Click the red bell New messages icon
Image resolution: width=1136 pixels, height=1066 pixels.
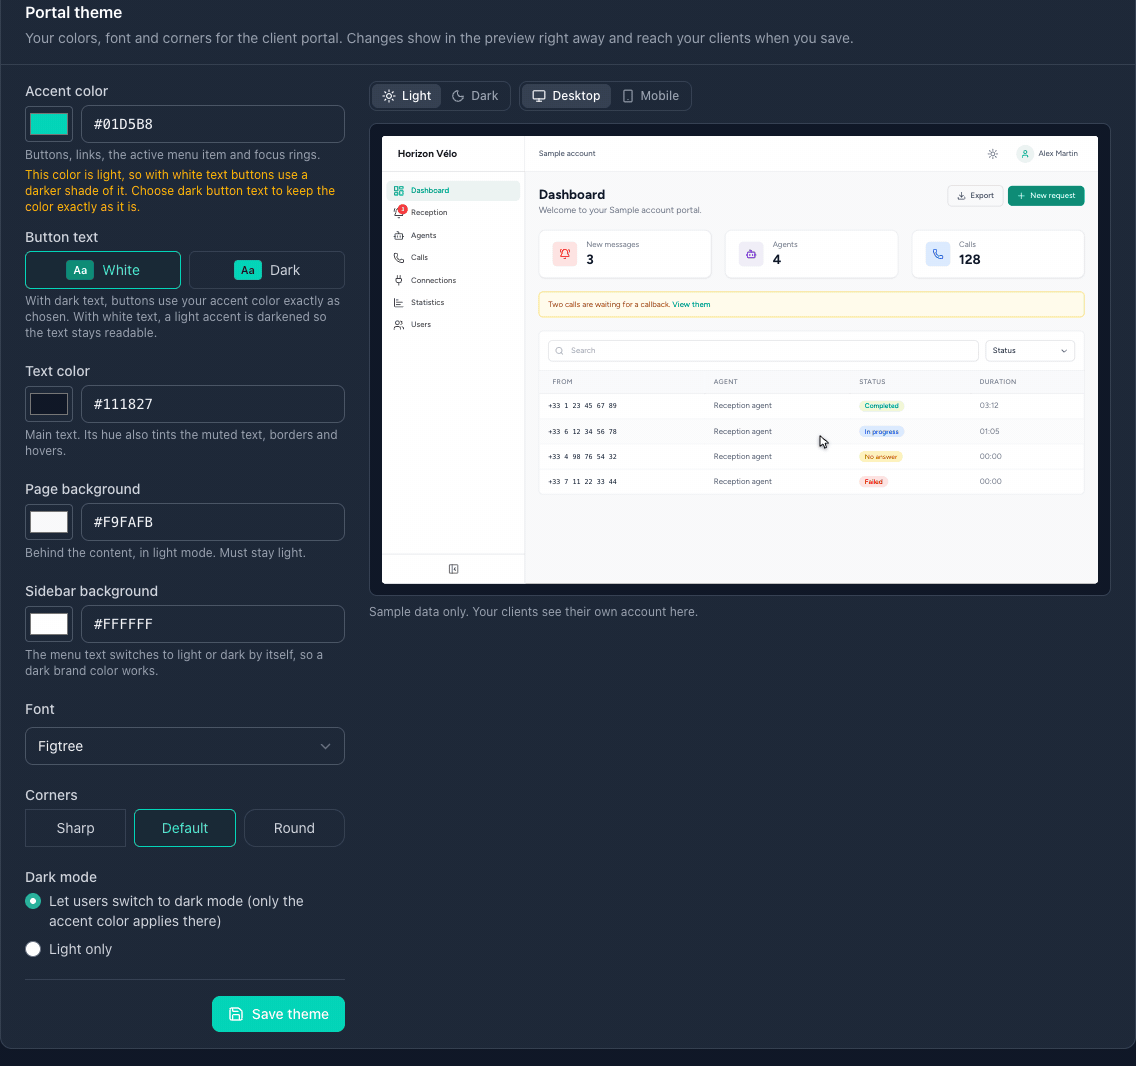pyautogui.click(x=564, y=254)
